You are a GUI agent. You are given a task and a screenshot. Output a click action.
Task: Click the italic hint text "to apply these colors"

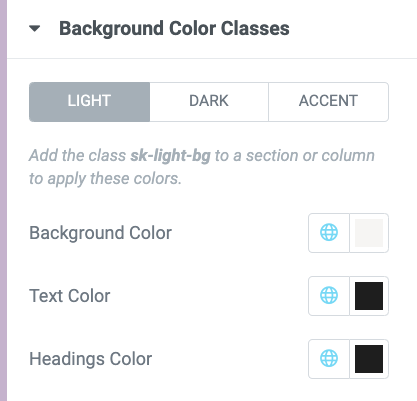tap(105, 179)
